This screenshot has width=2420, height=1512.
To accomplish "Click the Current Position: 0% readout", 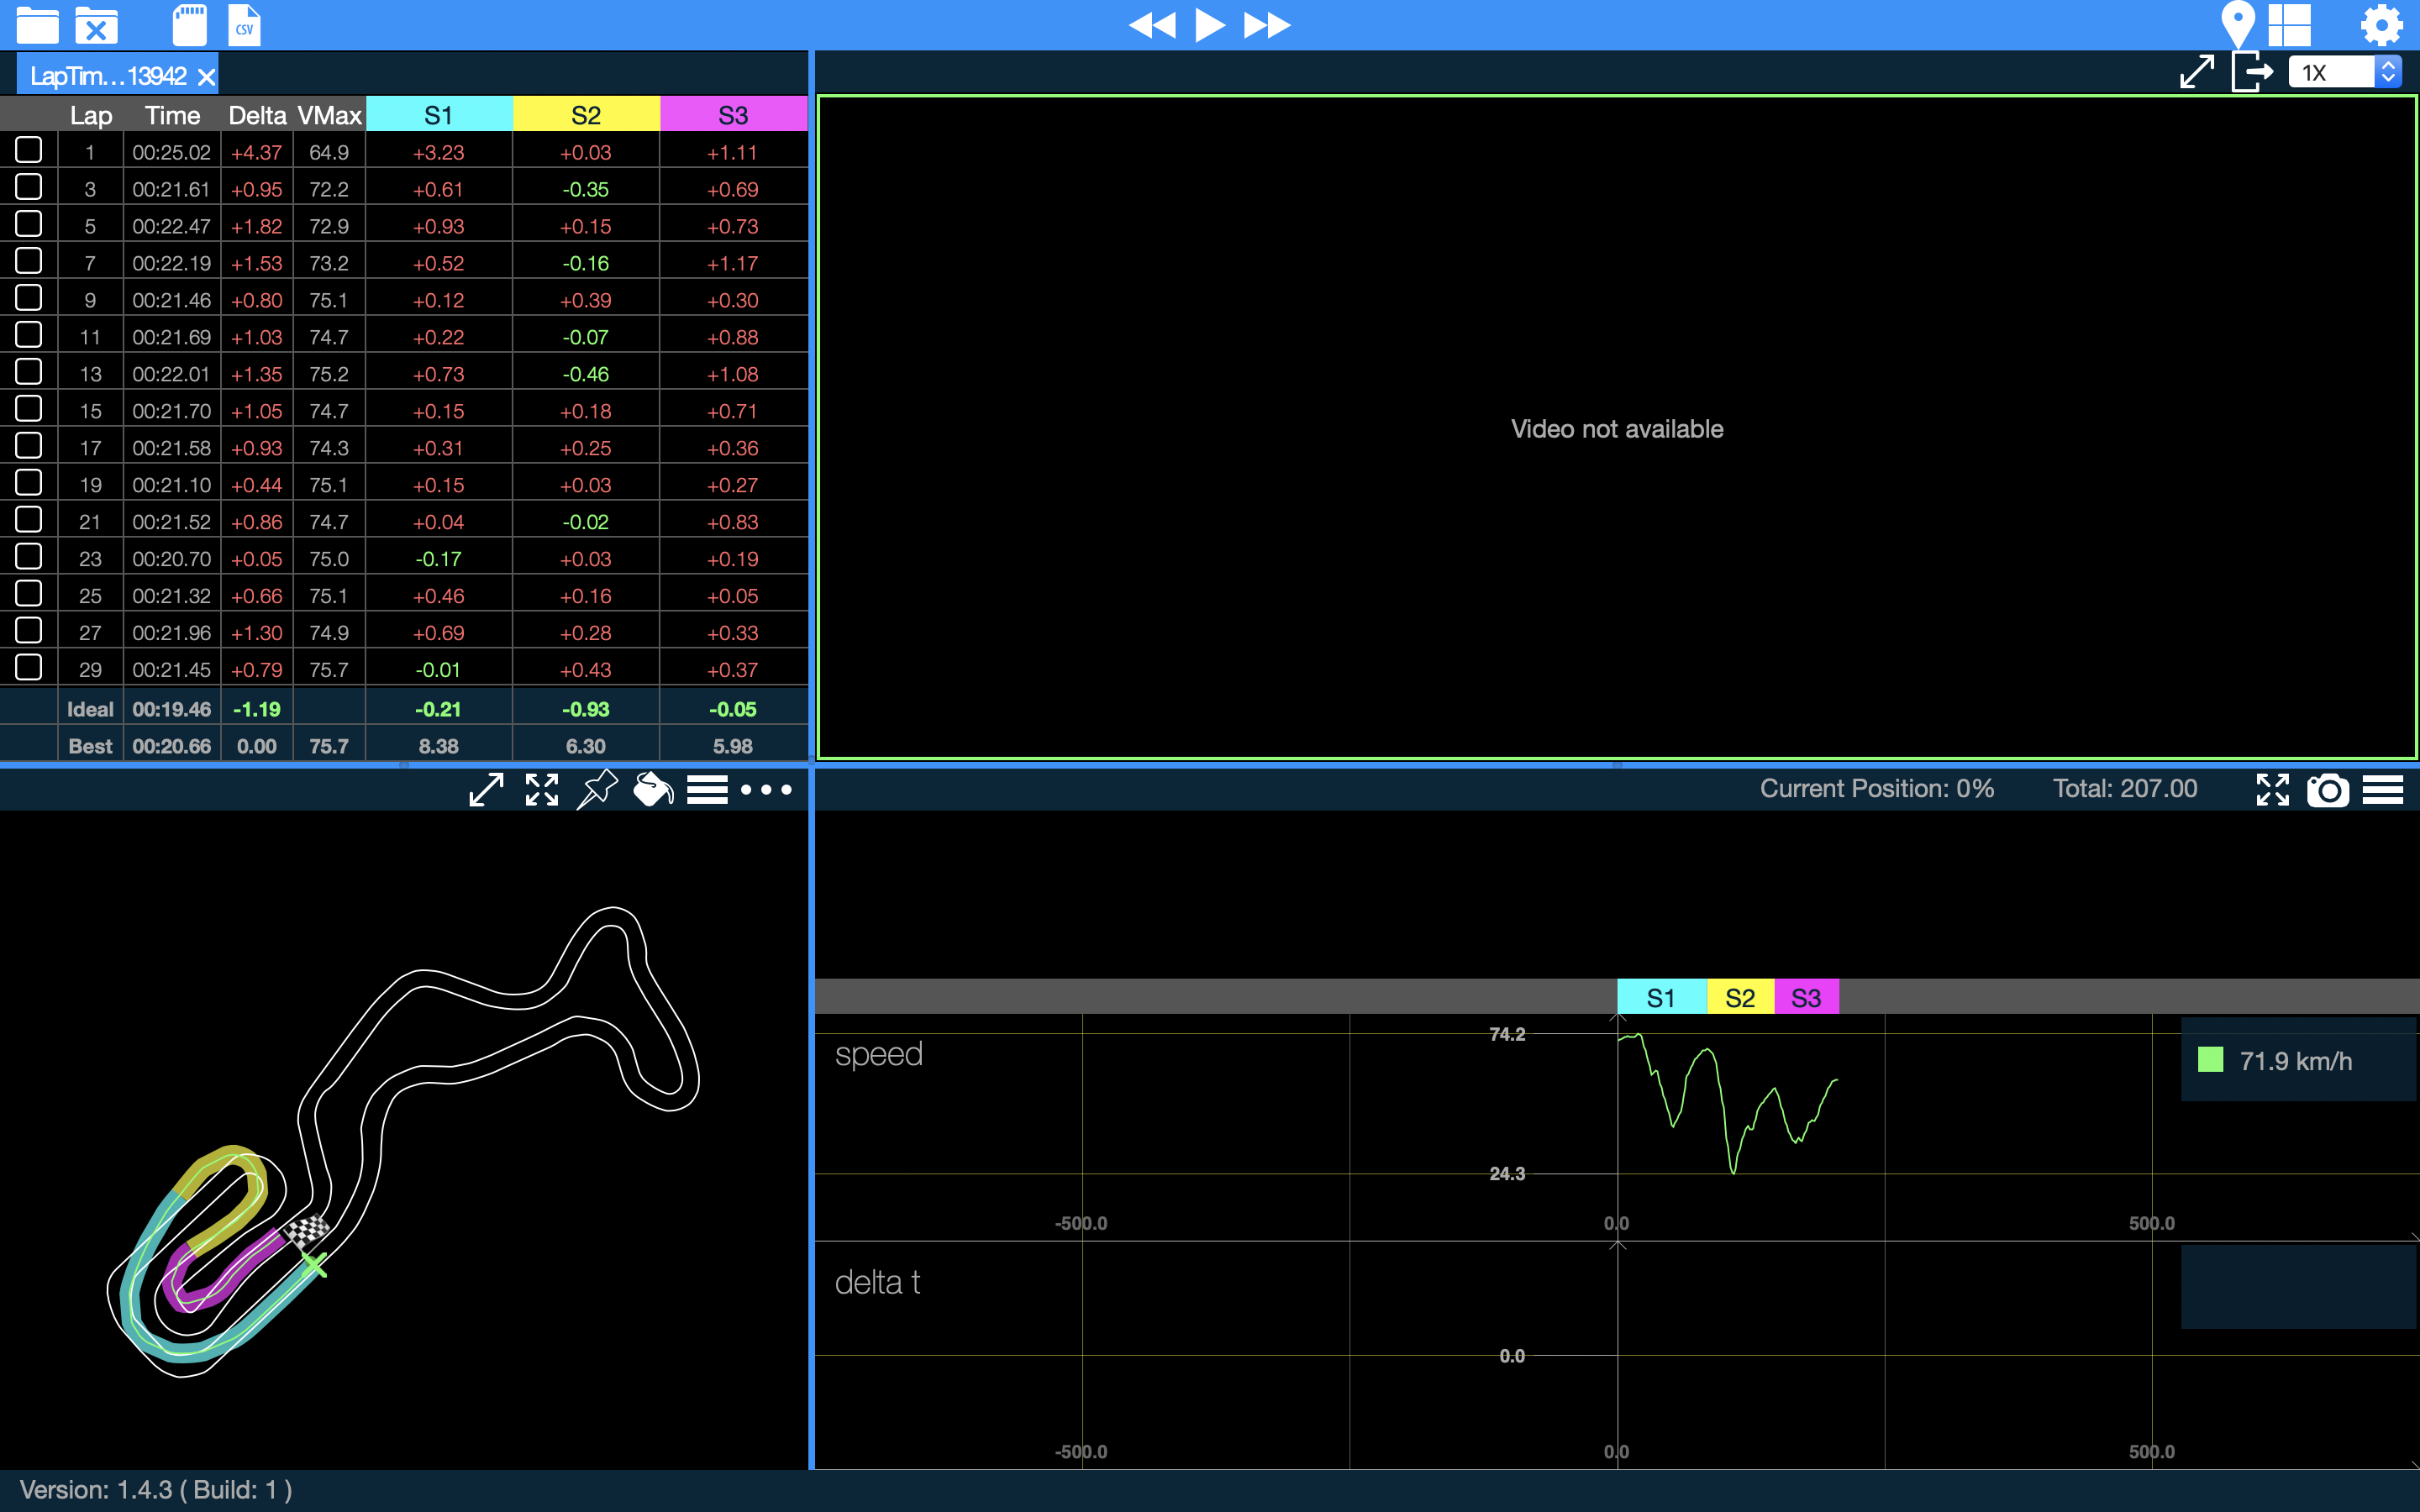I will tap(1877, 789).
